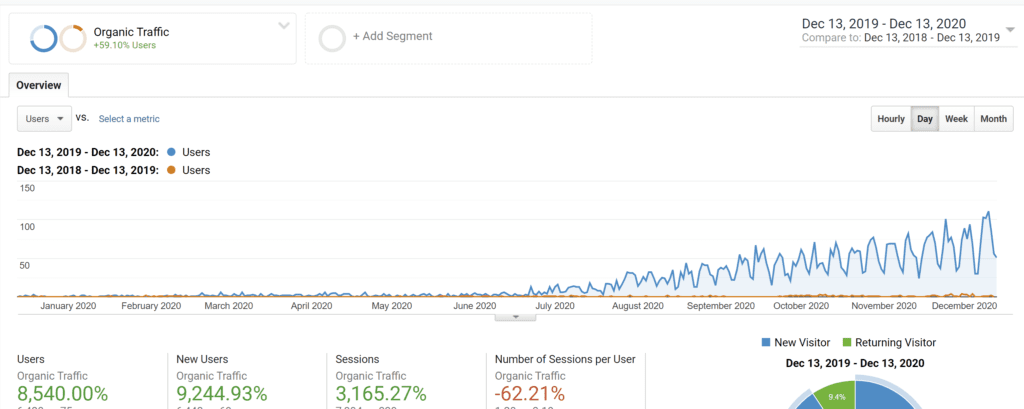Open the Users metric dropdown

click(x=44, y=119)
